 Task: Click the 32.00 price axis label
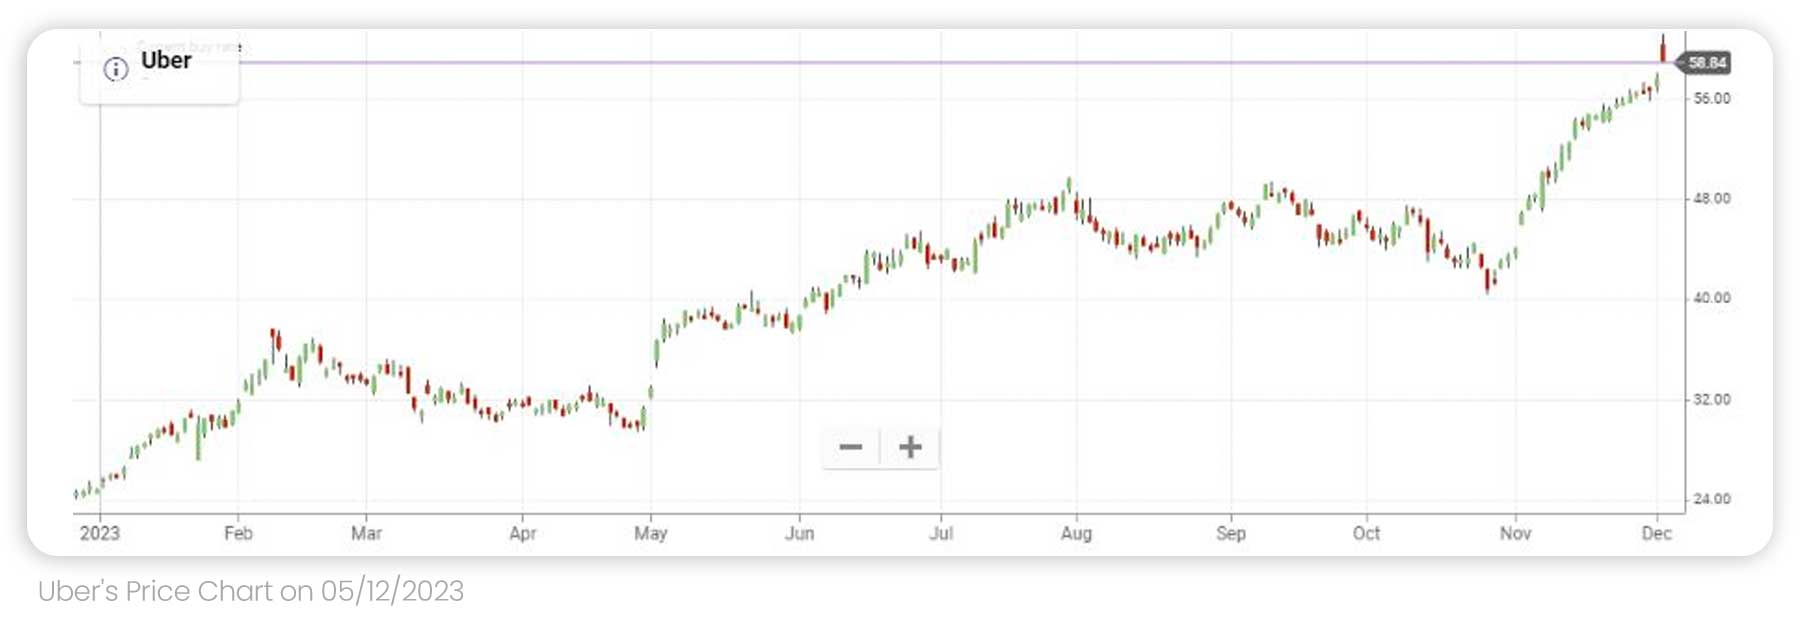click(x=1712, y=399)
